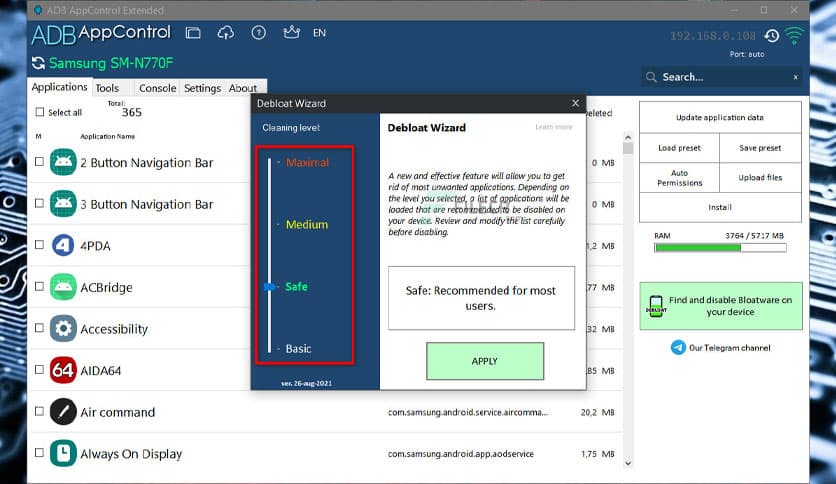836x484 pixels.
Task: Click the Air command app icon
Action: click(x=63, y=412)
